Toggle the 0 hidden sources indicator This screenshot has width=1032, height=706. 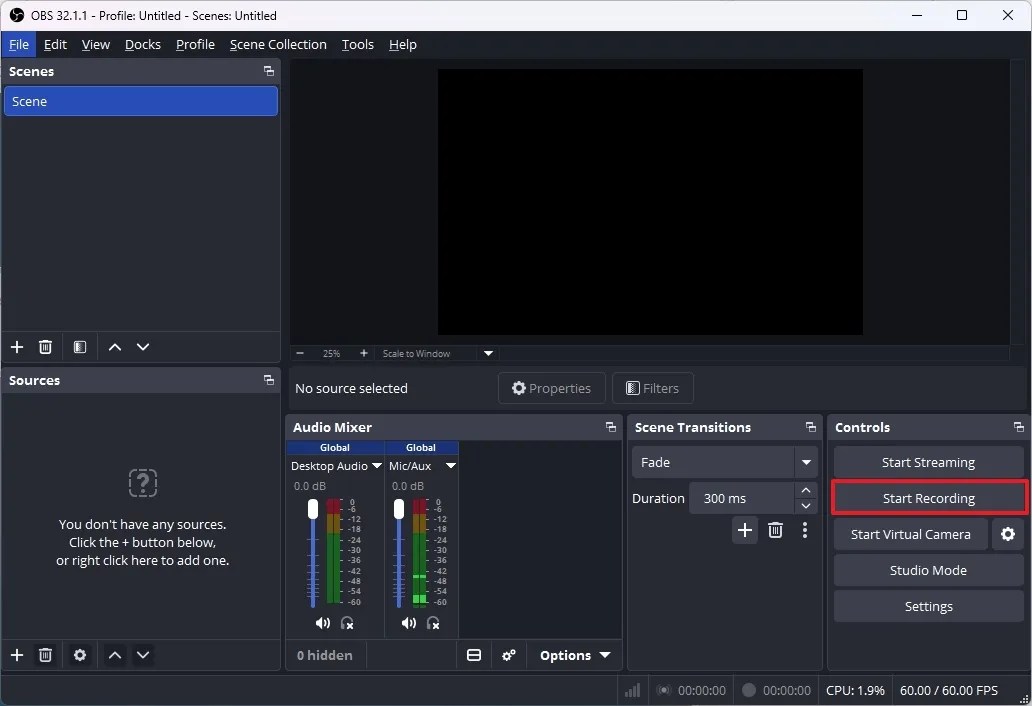[x=324, y=655]
